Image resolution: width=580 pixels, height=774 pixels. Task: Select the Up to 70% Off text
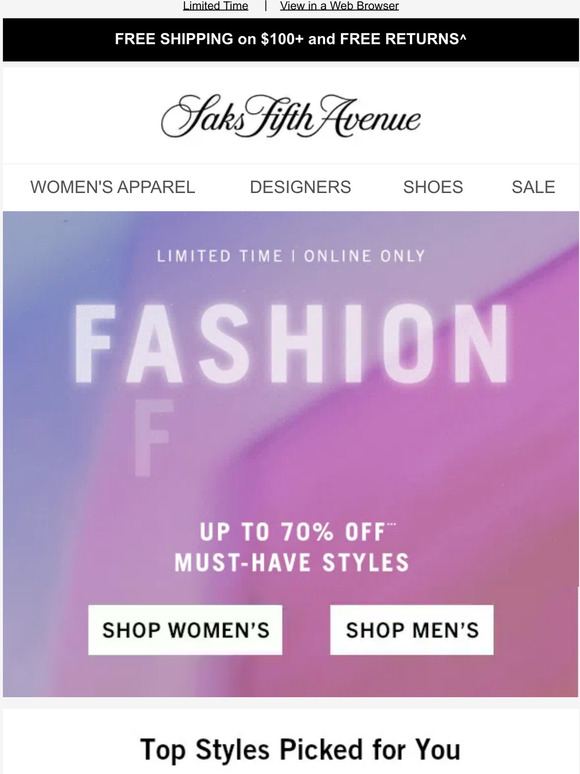pyautogui.click(x=292, y=532)
